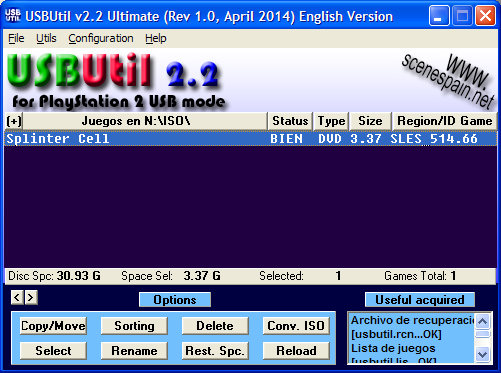Click the [+] header button

14,121
